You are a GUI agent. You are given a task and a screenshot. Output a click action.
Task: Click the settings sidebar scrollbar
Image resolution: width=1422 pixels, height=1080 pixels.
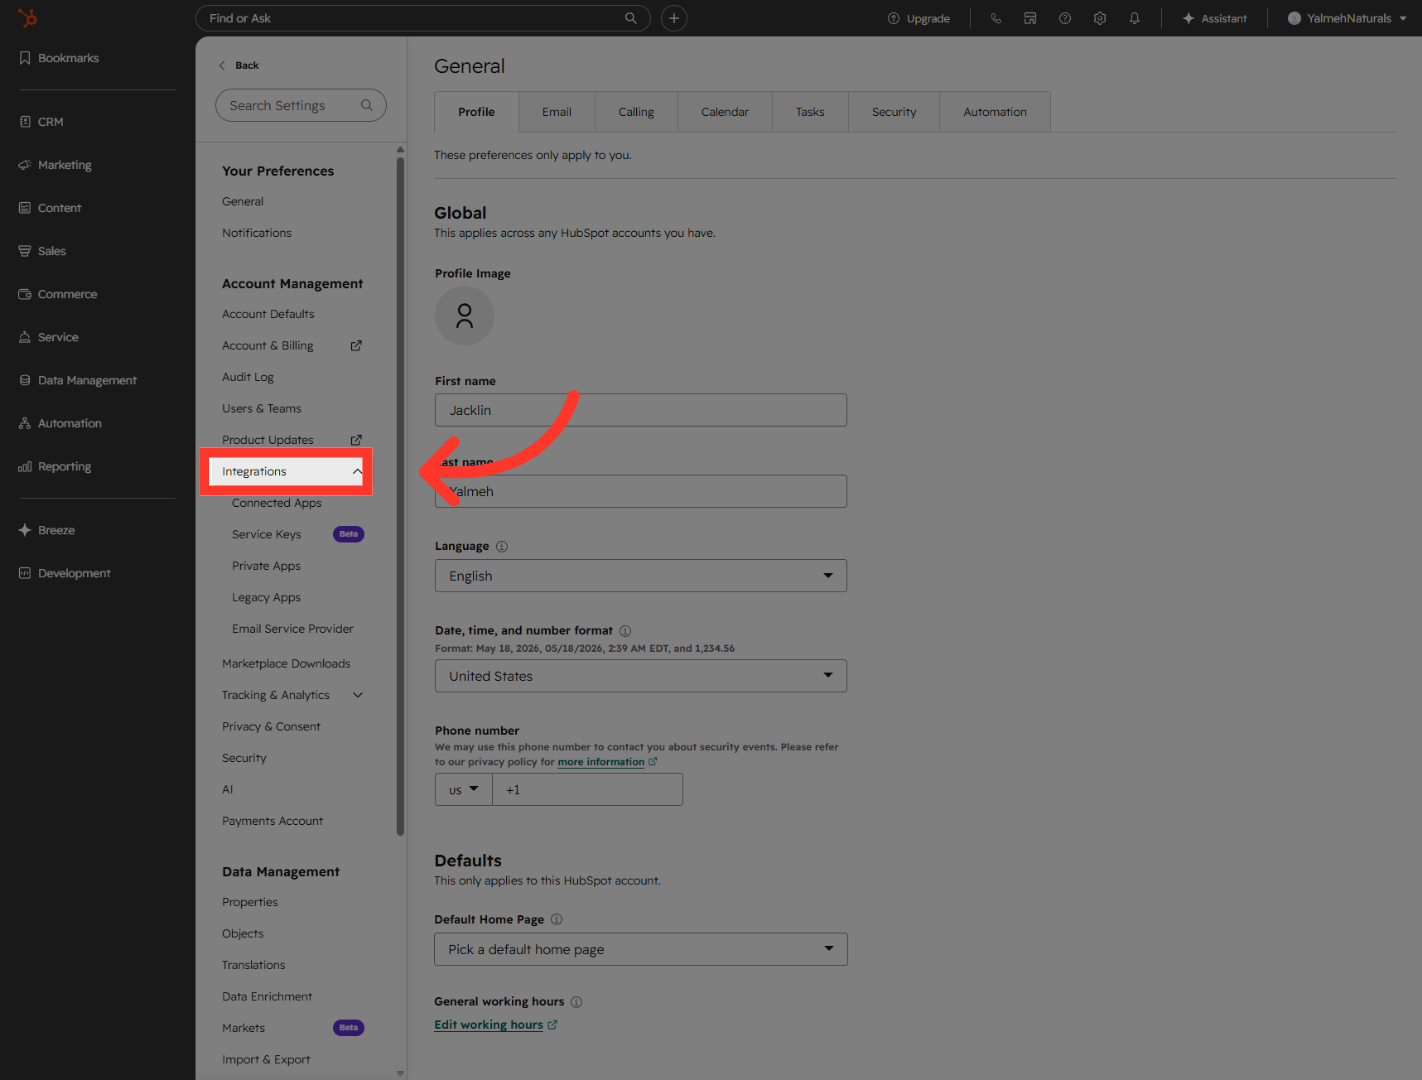click(400, 495)
